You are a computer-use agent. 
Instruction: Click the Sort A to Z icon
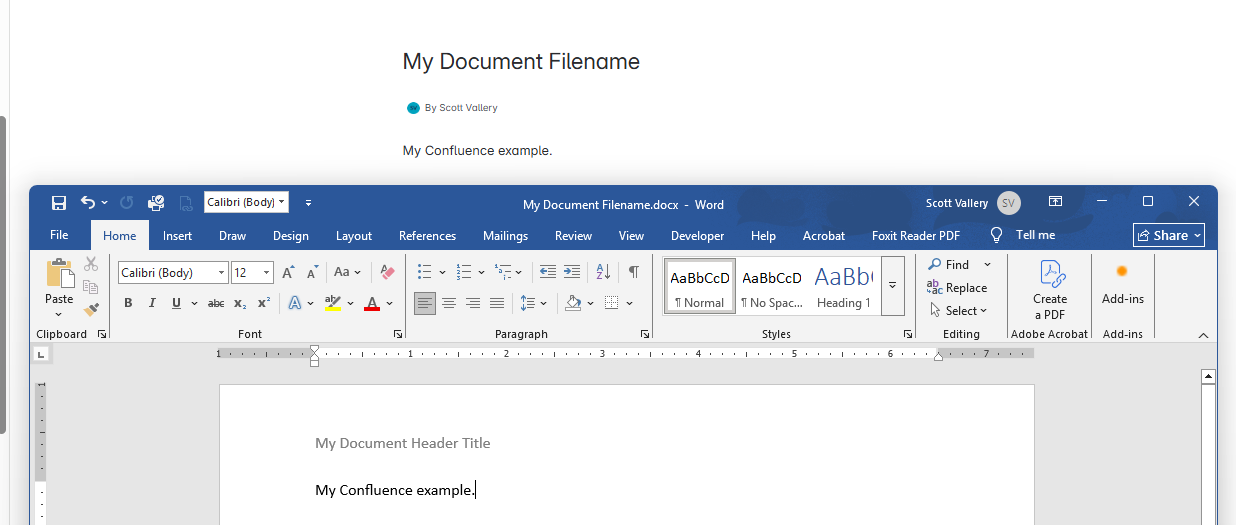coord(603,272)
